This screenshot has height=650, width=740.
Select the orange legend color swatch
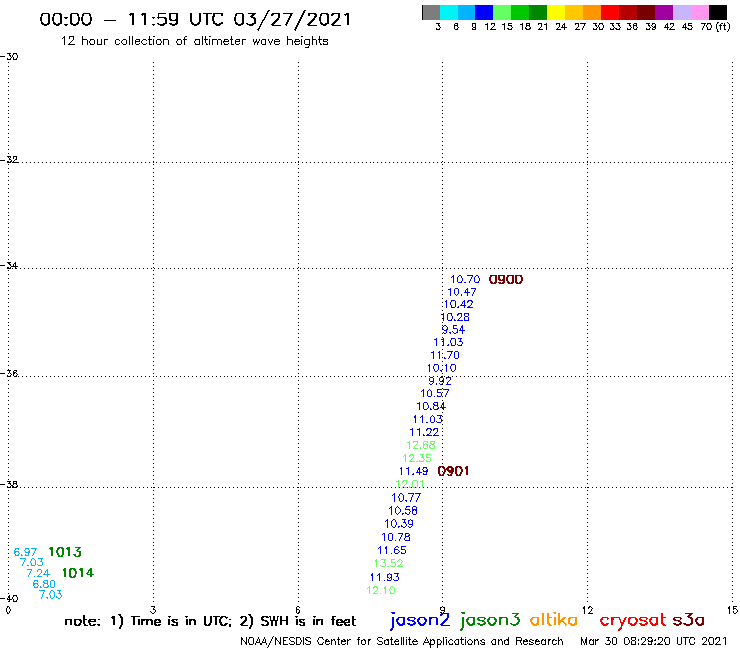point(592,12)
